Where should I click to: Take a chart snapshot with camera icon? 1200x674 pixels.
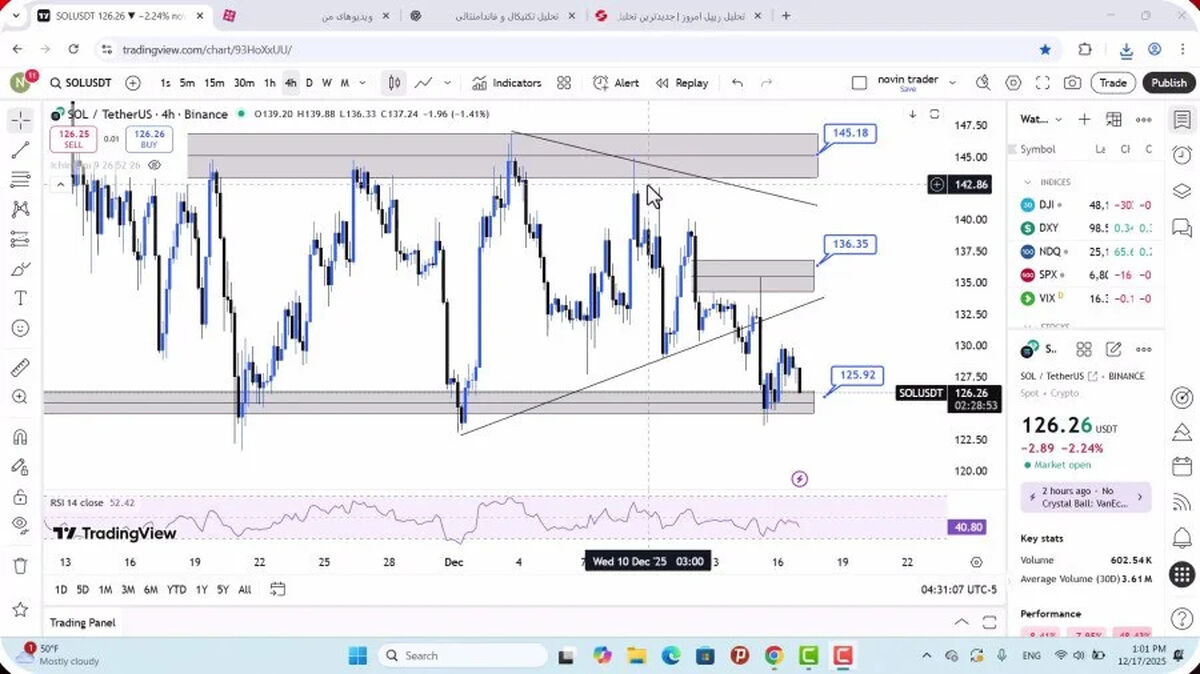click(1072, 83)
